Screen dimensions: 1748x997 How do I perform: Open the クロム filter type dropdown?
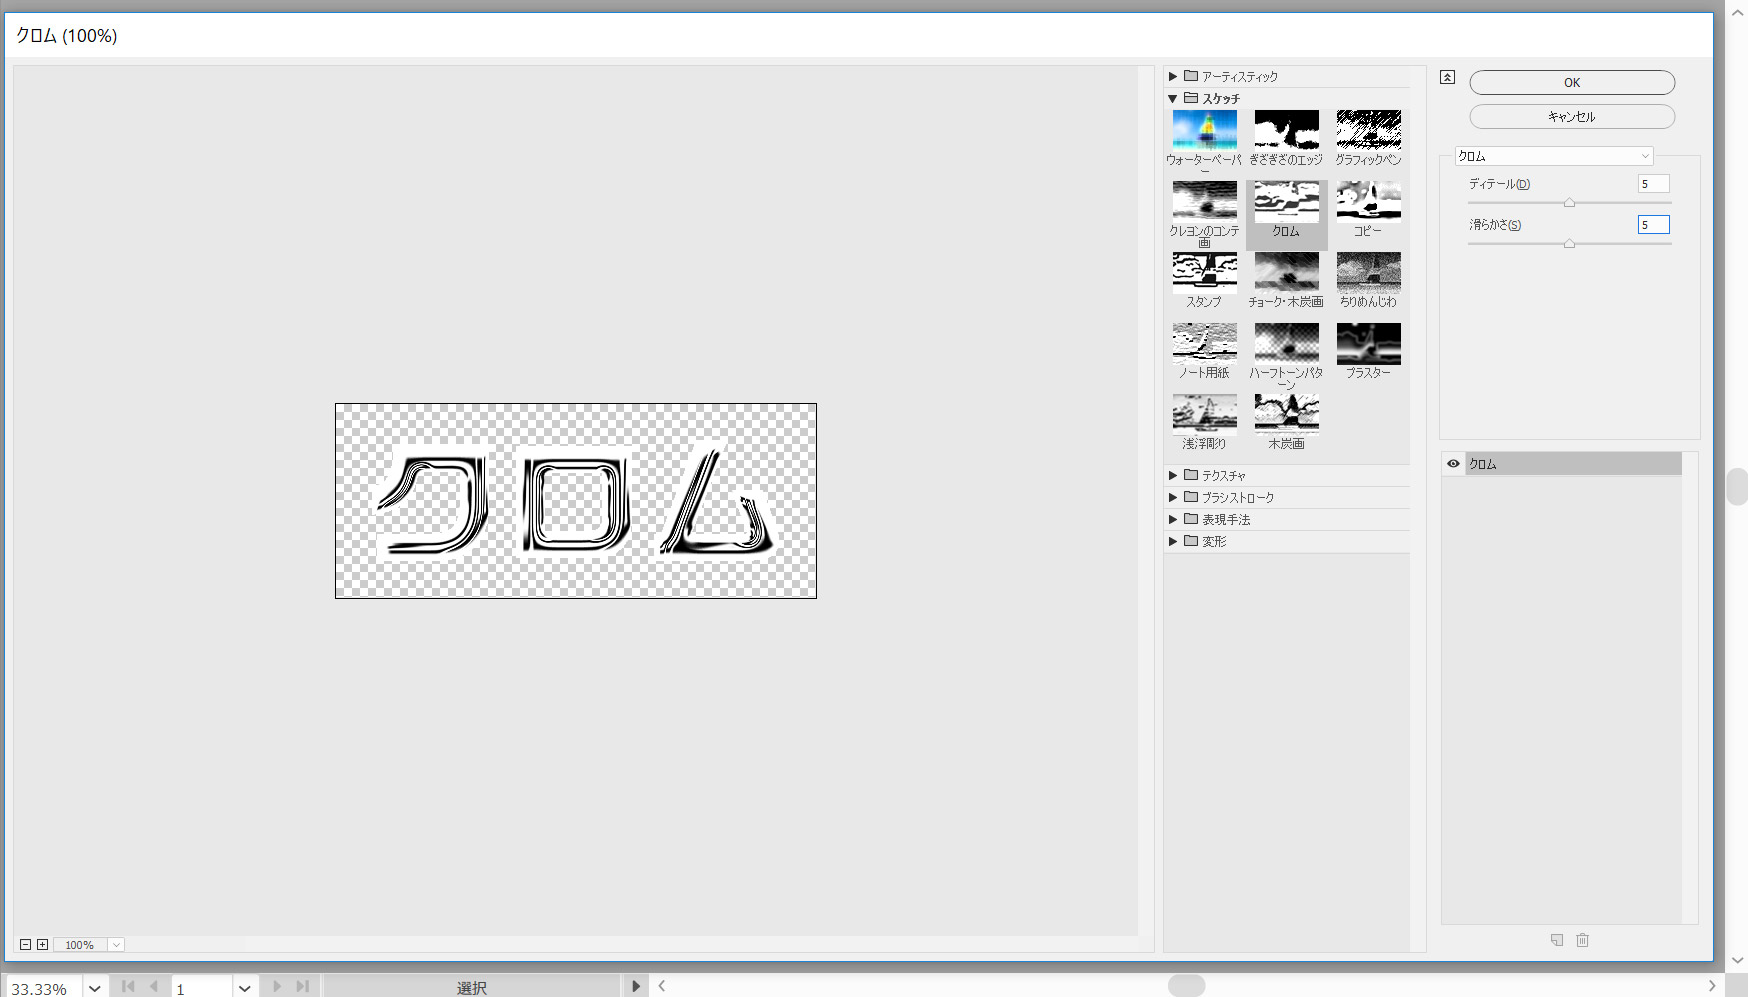[1553, 156]
